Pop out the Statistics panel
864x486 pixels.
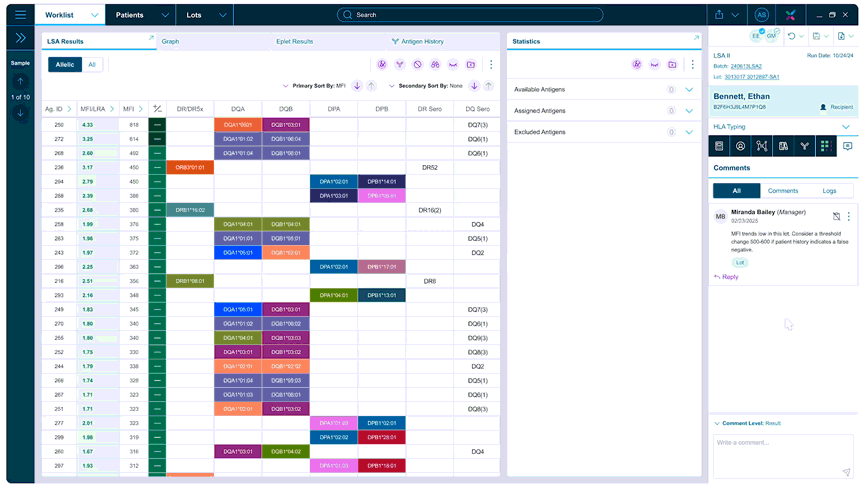tap(696, 38)
